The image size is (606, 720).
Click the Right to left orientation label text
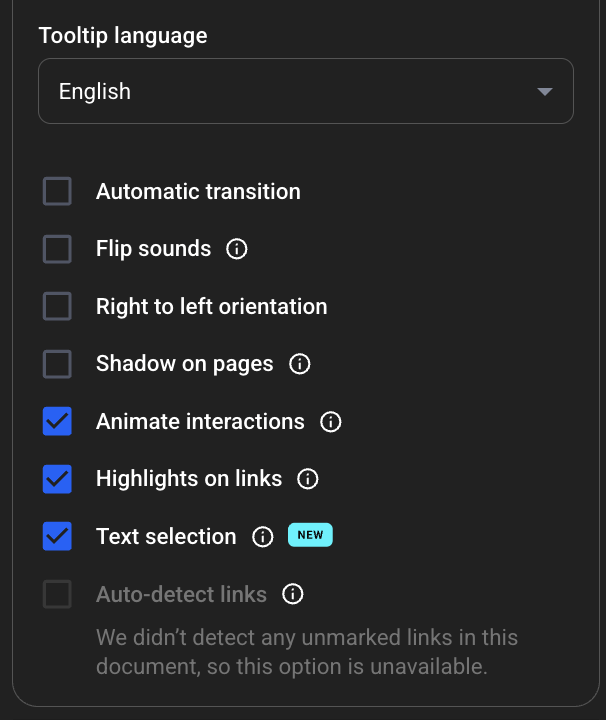pos(211,307)
